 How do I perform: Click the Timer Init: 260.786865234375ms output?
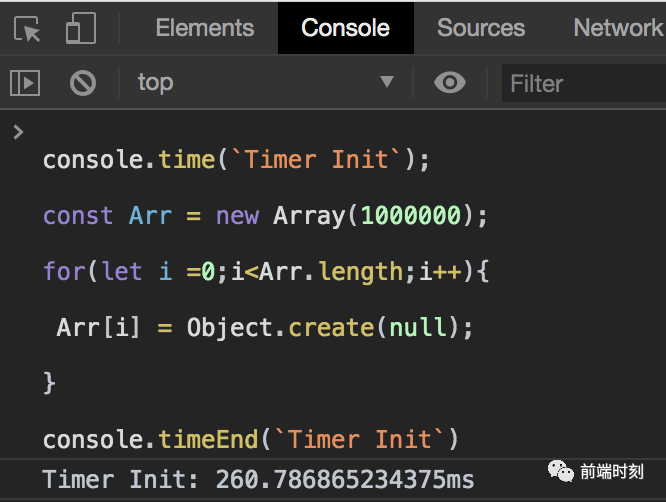click(258, 480)
